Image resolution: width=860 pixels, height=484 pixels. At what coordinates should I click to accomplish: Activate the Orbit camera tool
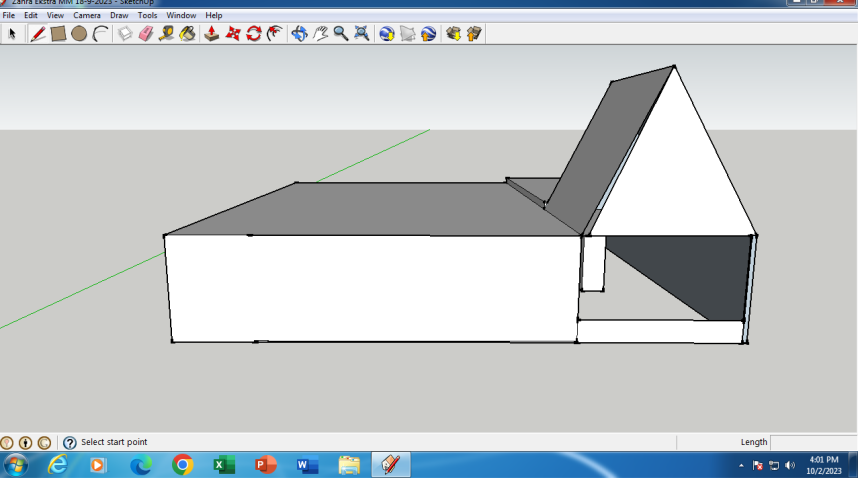299,34
